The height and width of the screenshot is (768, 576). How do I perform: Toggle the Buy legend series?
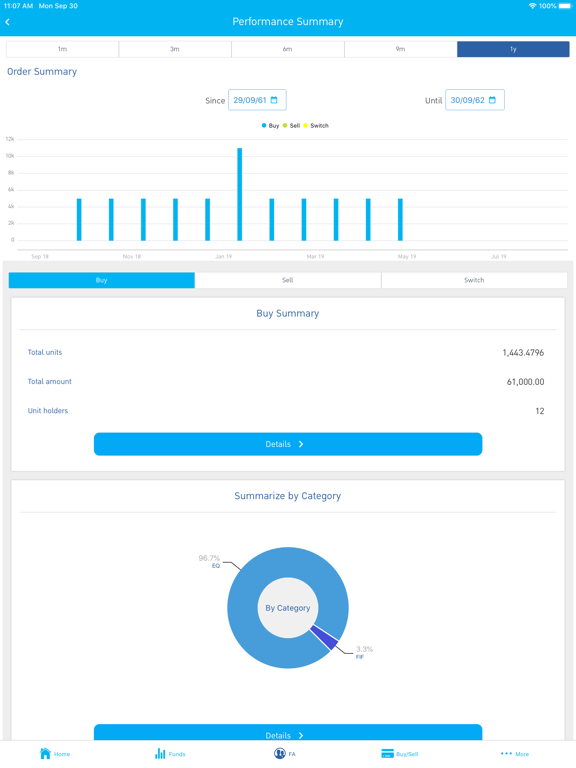270,126
